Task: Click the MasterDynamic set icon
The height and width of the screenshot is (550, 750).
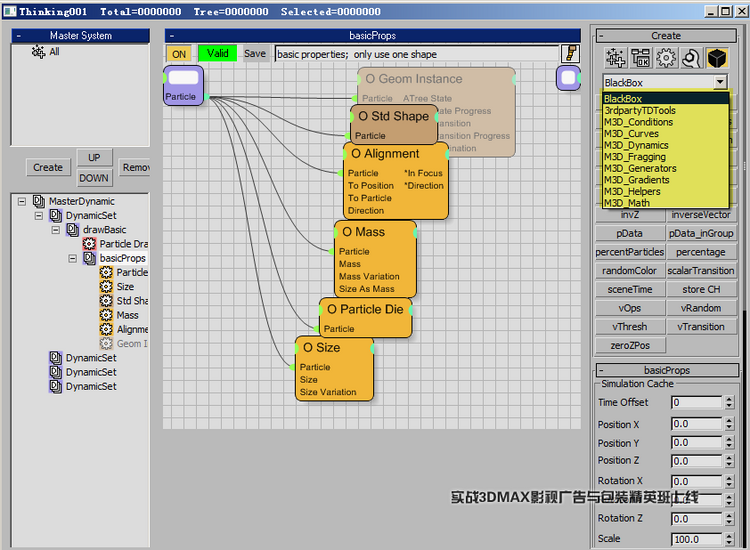Action: click(39, 201)
